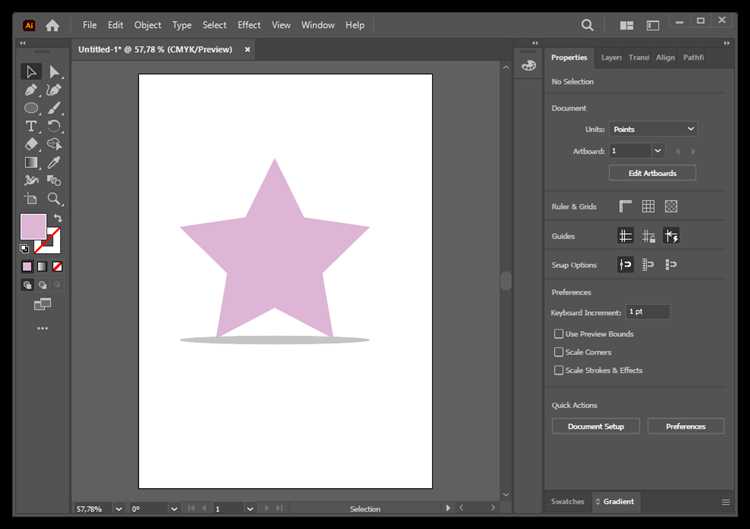Choose the Direct Selection tool
Viewport: 750px width, 529px height.
pos(54,72)
